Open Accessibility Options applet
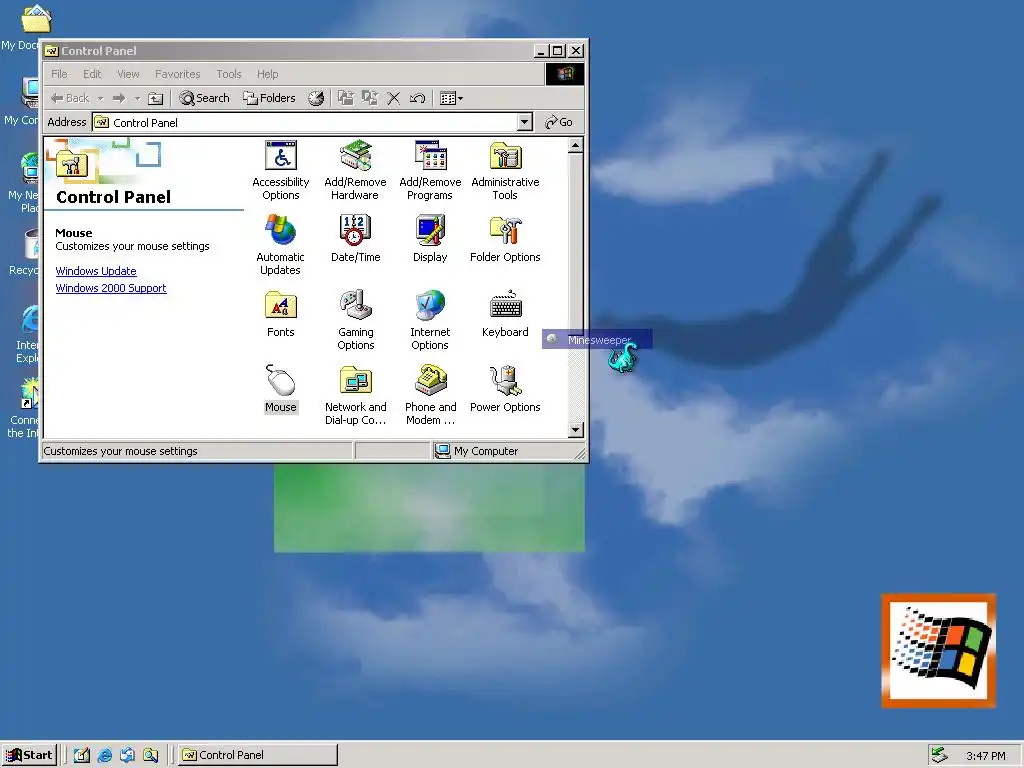Screen dimensions: 1024x768 click(x=281, y=170)
